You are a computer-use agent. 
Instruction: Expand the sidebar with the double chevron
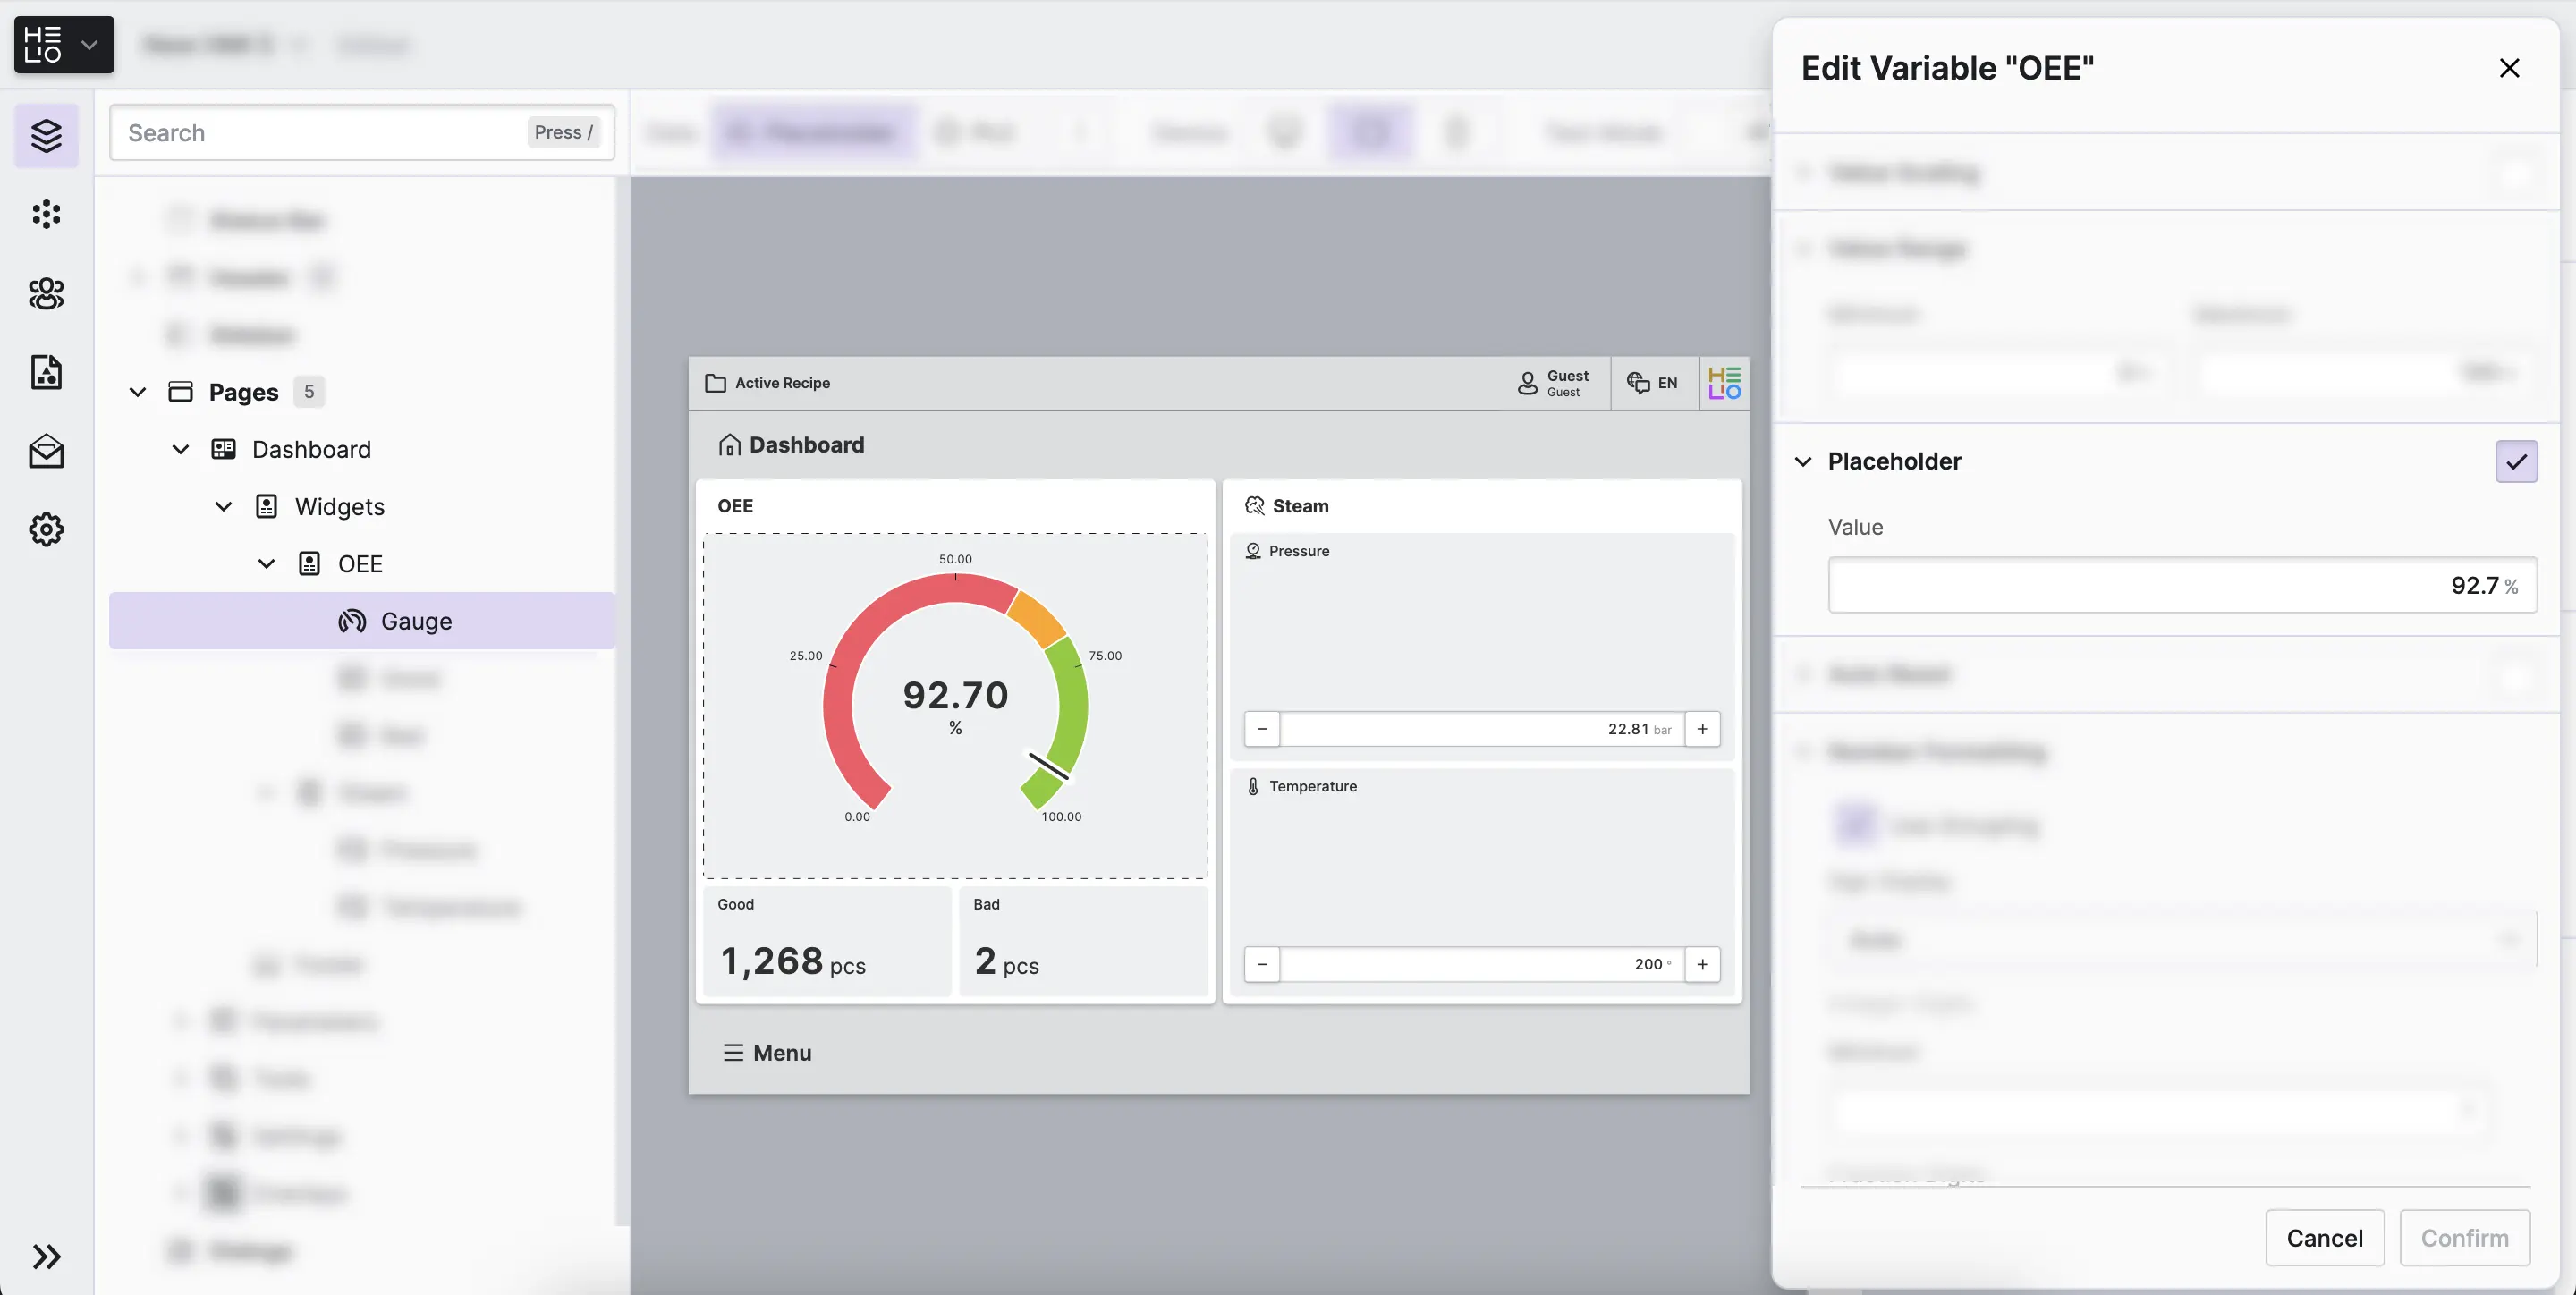pyautogui.click(x=46, y=1256)
